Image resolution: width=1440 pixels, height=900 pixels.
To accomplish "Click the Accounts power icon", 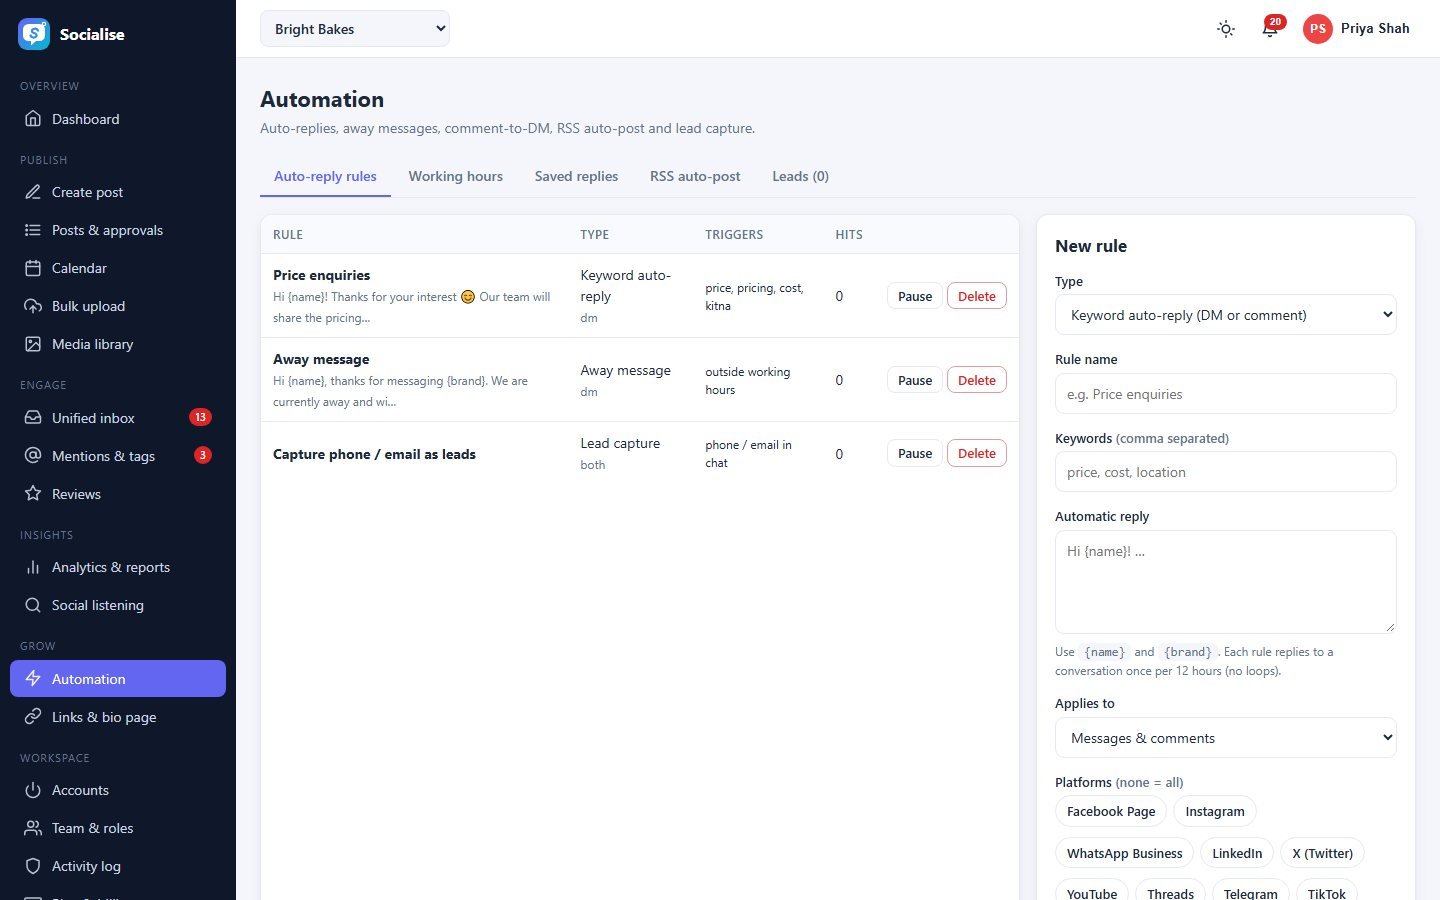I will coord(33,790).
